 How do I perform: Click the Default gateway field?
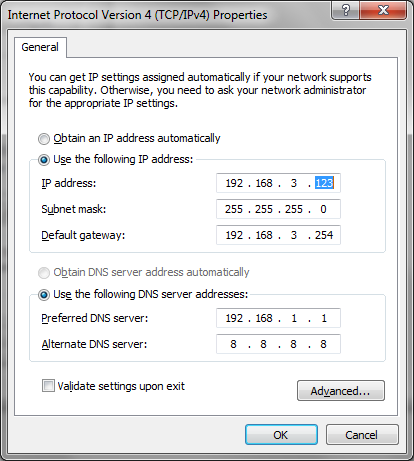tap(278, 235)
